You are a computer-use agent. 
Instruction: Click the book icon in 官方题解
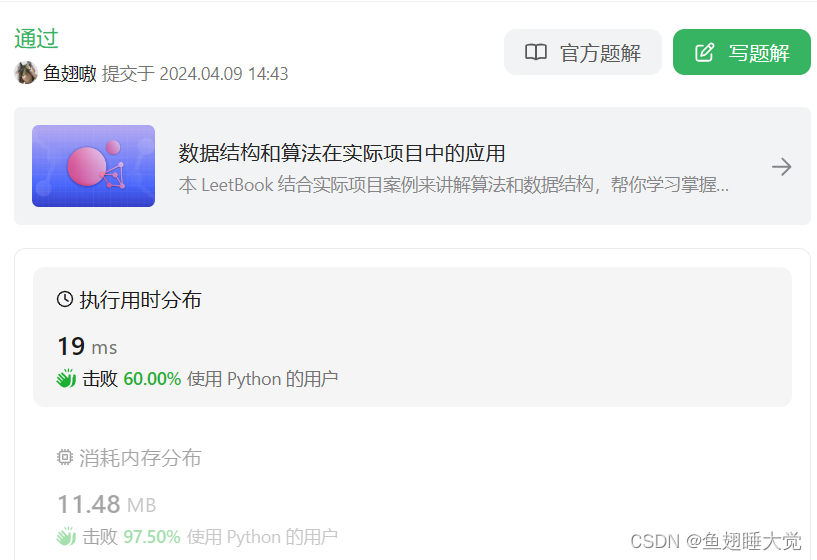(x=535, y=53)
